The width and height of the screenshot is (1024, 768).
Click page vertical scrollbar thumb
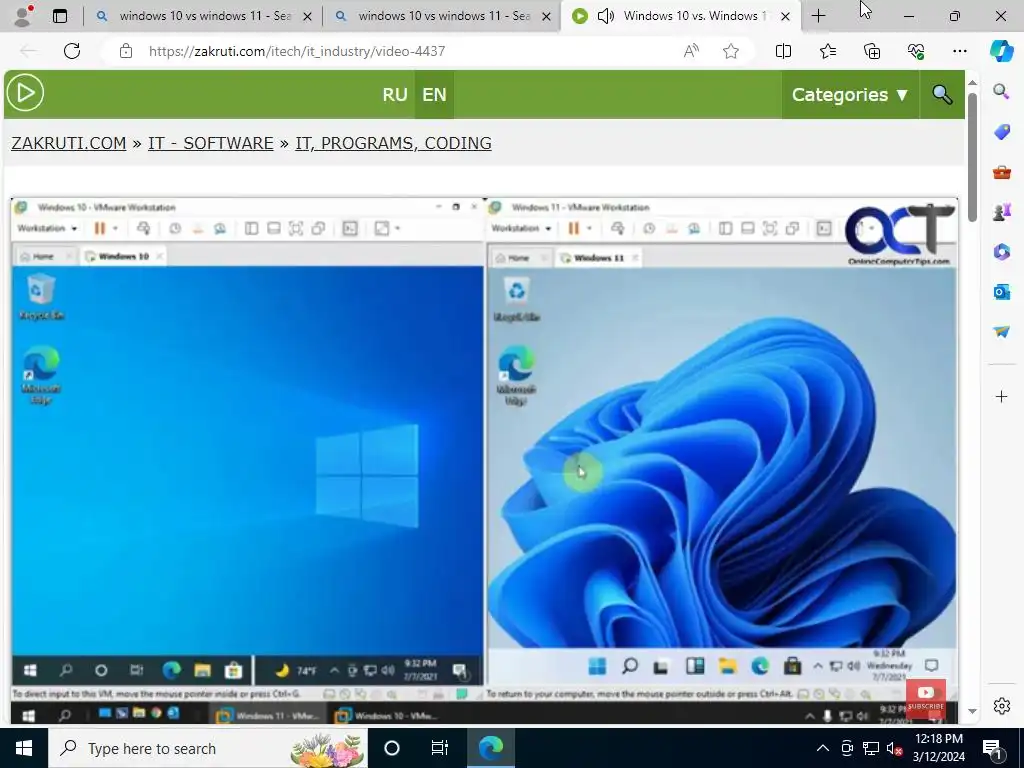point(972,157)
